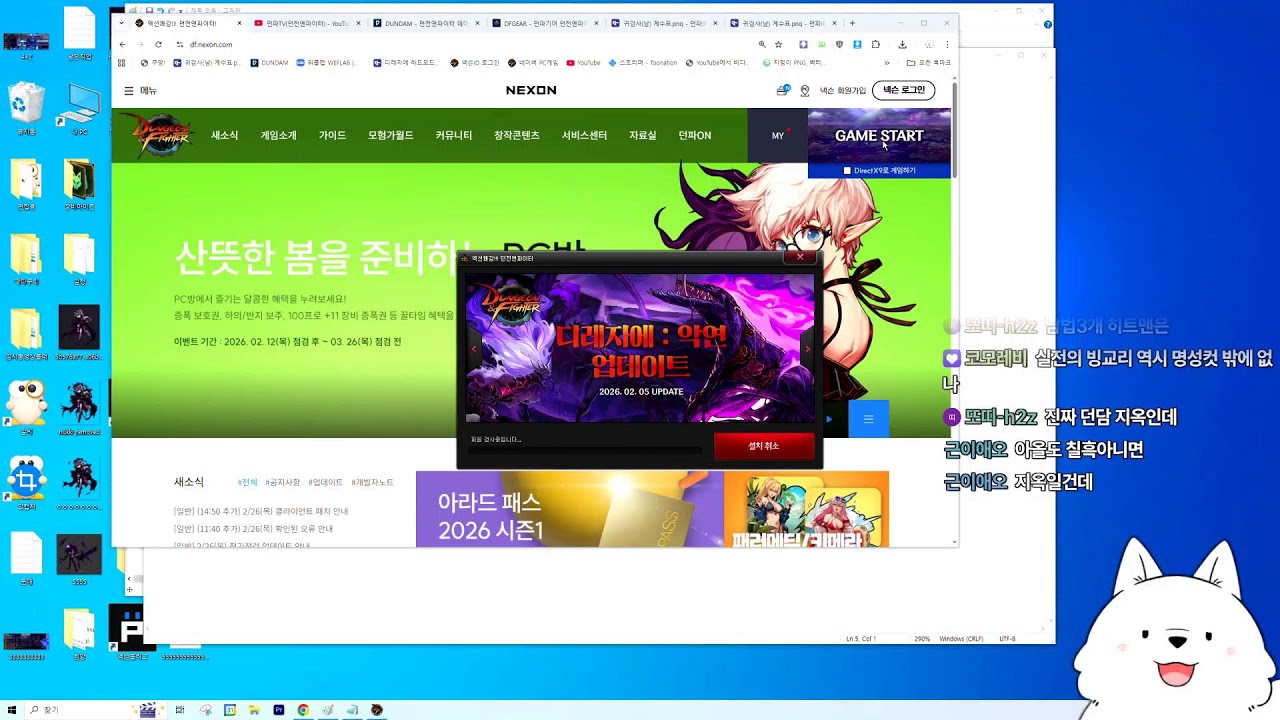
Task: Click the df.nexon.com address bar
Action: [x=460, y=44]
